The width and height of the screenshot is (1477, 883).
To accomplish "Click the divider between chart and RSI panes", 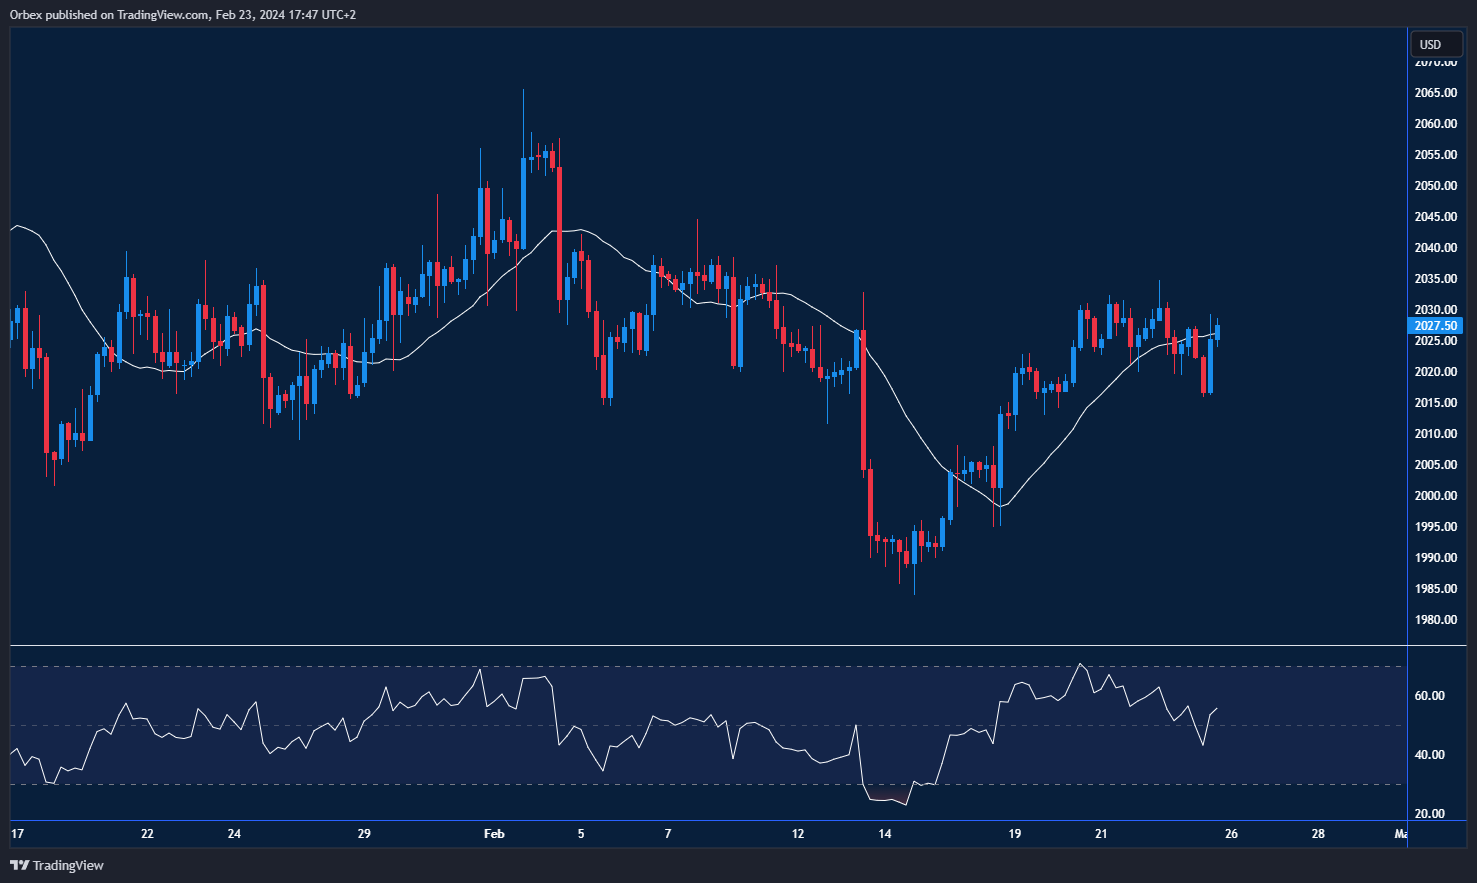I will (x=700, y=643).
